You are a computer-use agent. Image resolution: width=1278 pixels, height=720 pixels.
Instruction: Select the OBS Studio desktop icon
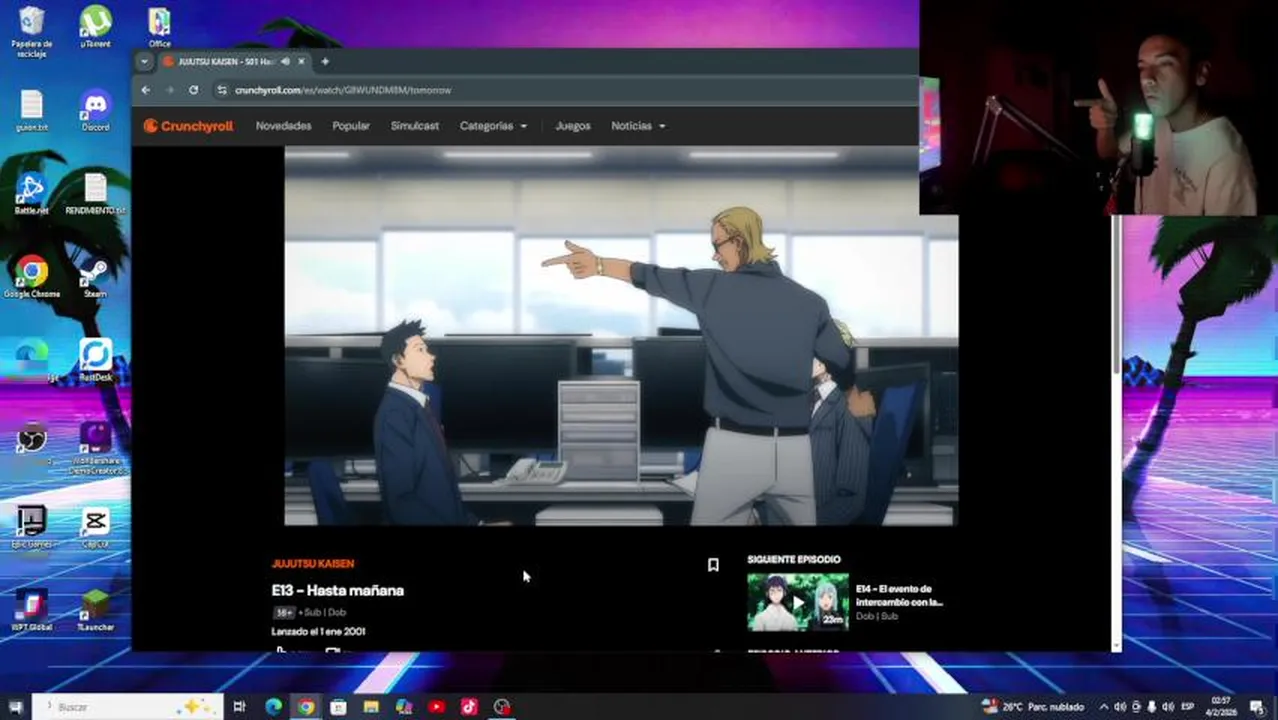pyautogui.click(x=32, y=440)
